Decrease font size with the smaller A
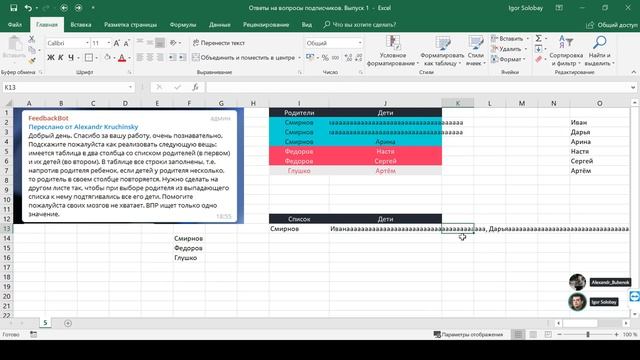 pyautogui.click(x=127, y=43)
